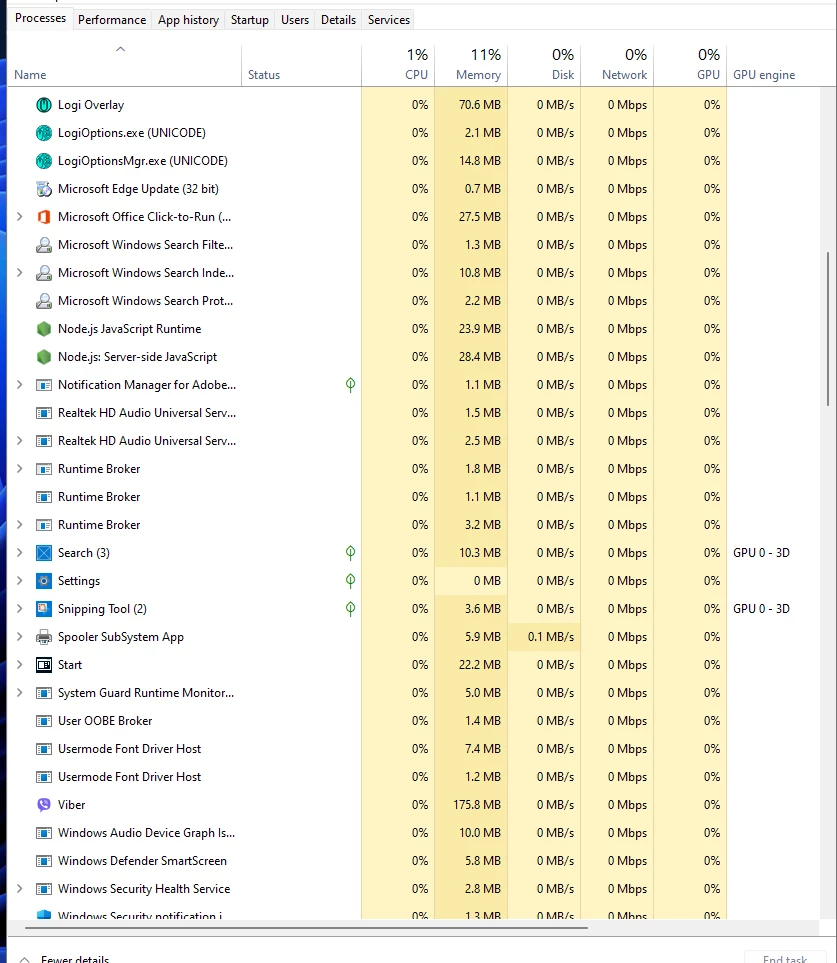Select the Runtime Broker 1.1 MB row
This screenshot has width=837, height=963.
point(413,497)
